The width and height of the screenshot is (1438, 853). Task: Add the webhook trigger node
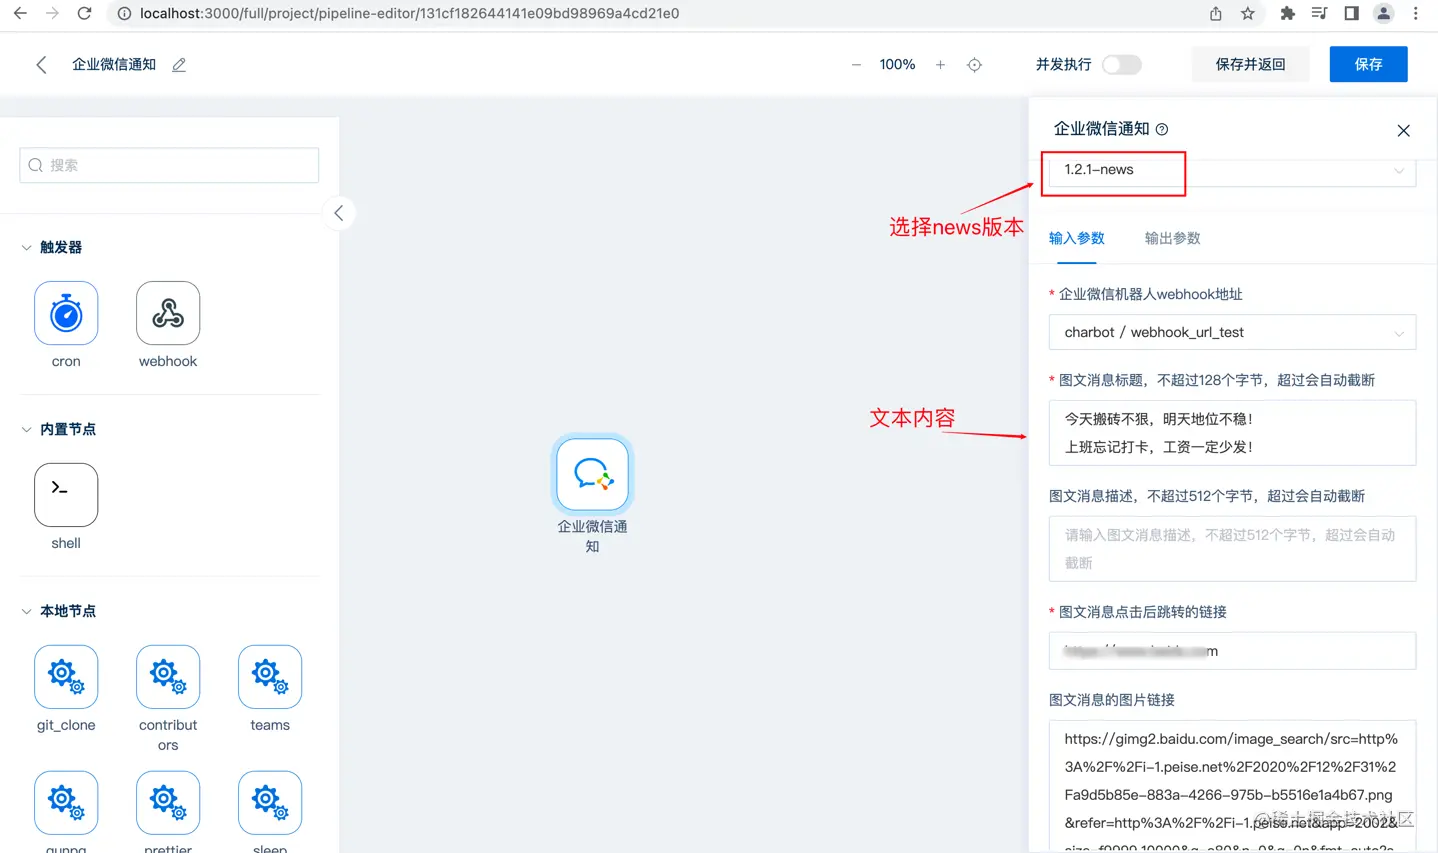(168, 314)
